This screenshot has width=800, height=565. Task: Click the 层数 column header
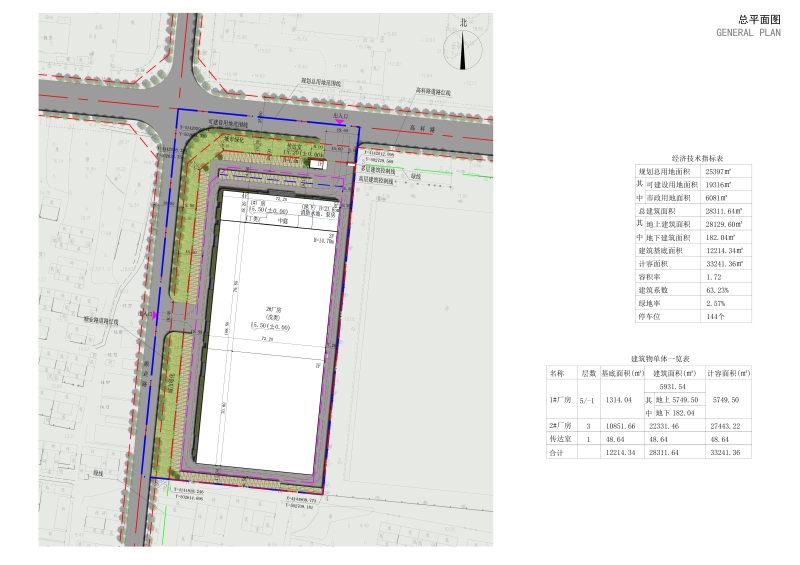click(x=588, y=374)
